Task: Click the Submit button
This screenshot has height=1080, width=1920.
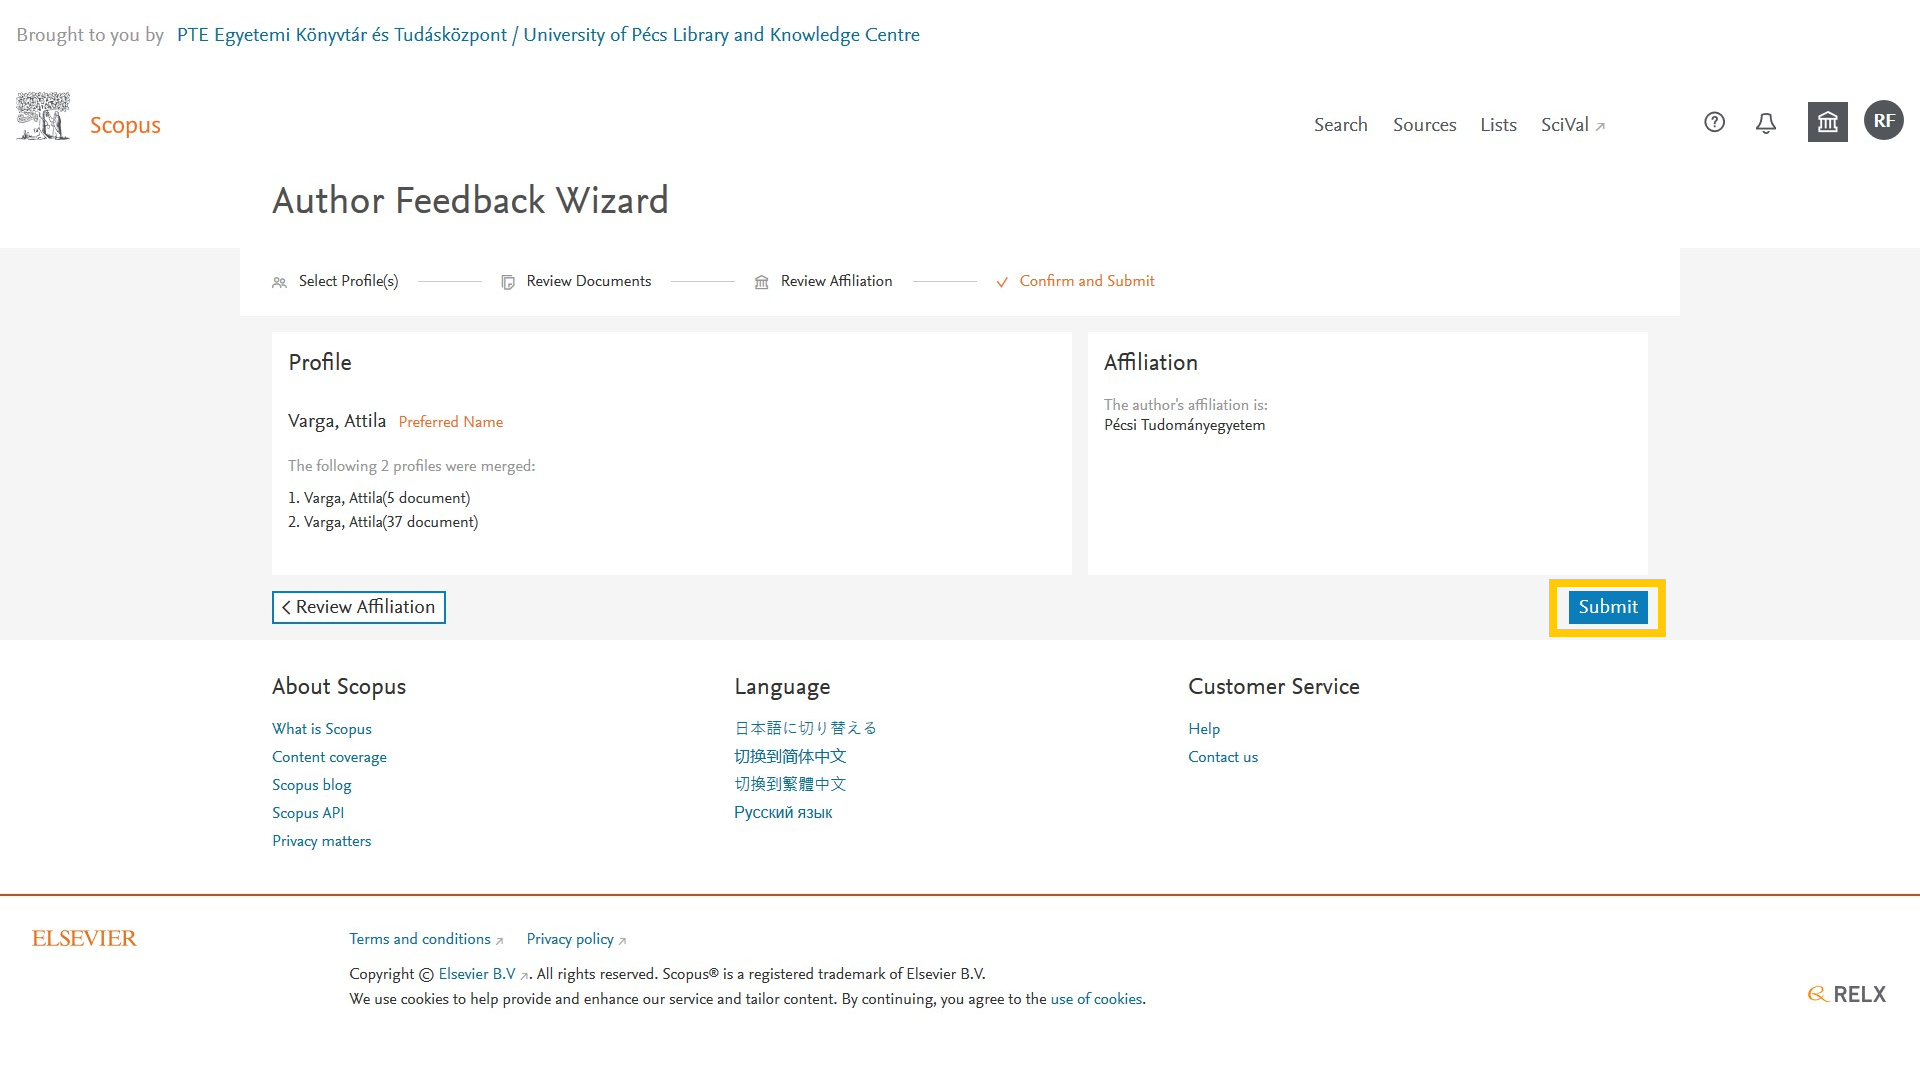Action: pyautogui.click(x=1608, y=607)
